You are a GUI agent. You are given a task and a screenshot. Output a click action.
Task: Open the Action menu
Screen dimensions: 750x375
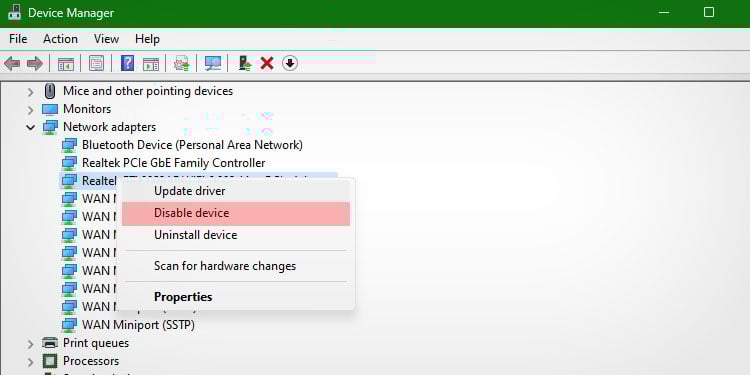(x=60, y=39)
